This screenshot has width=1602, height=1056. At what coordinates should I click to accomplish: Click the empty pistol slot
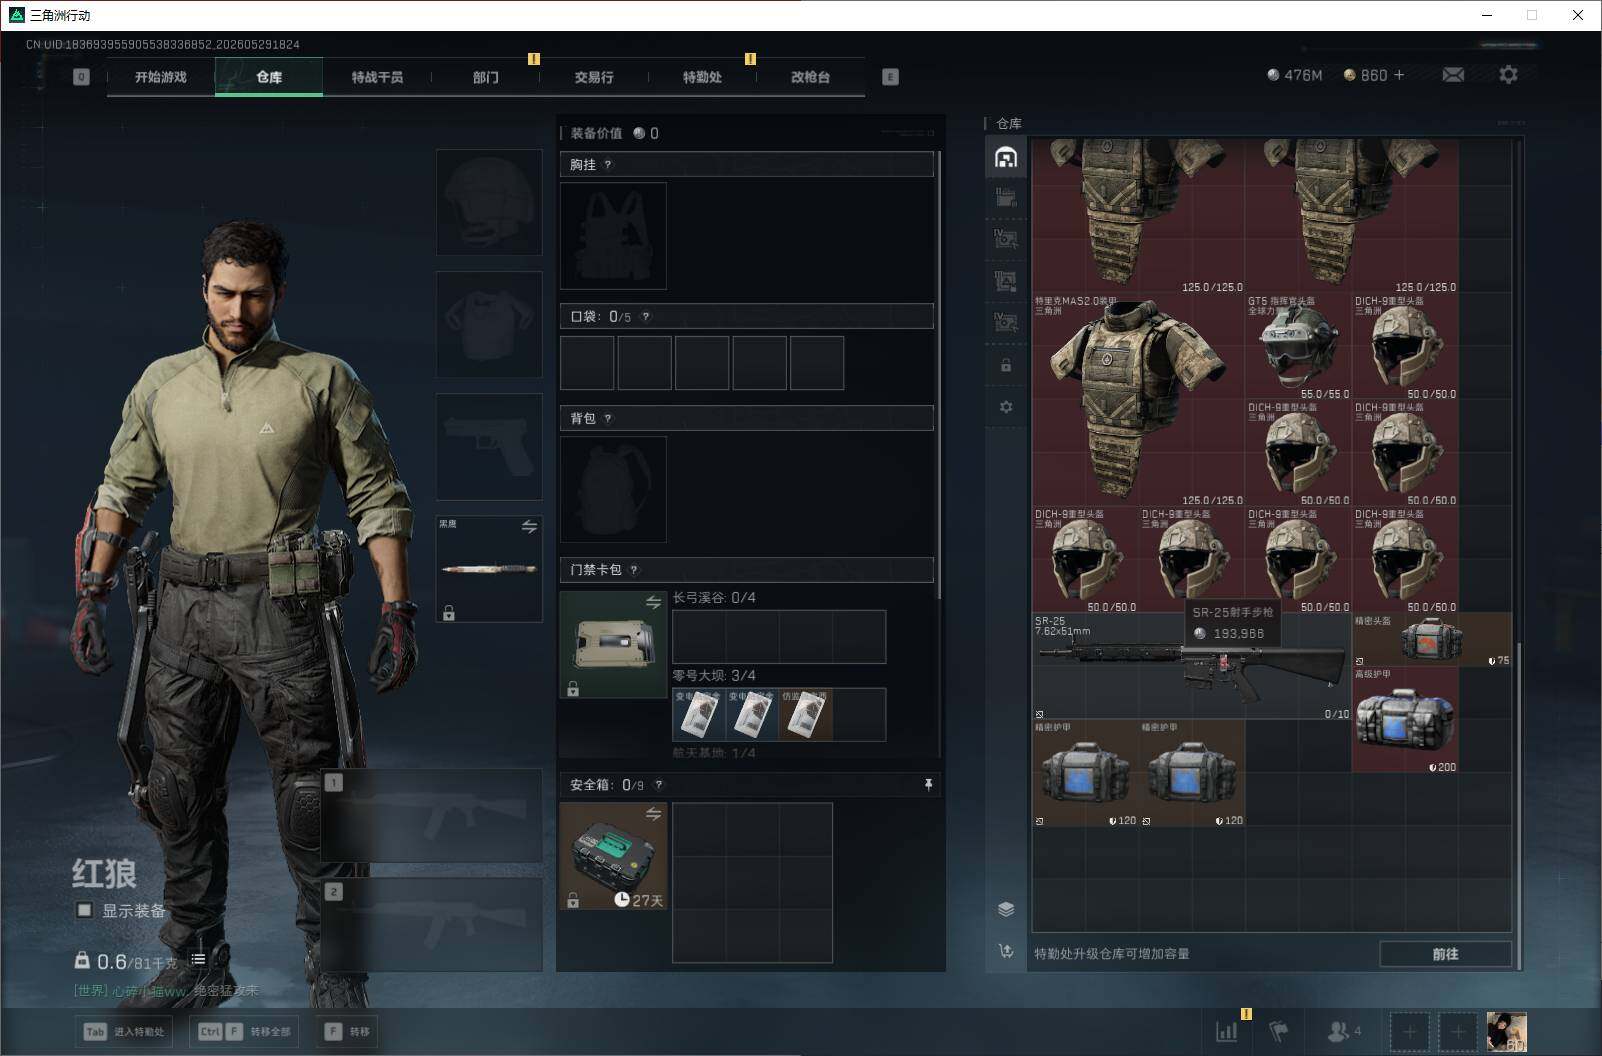point(489,447)
